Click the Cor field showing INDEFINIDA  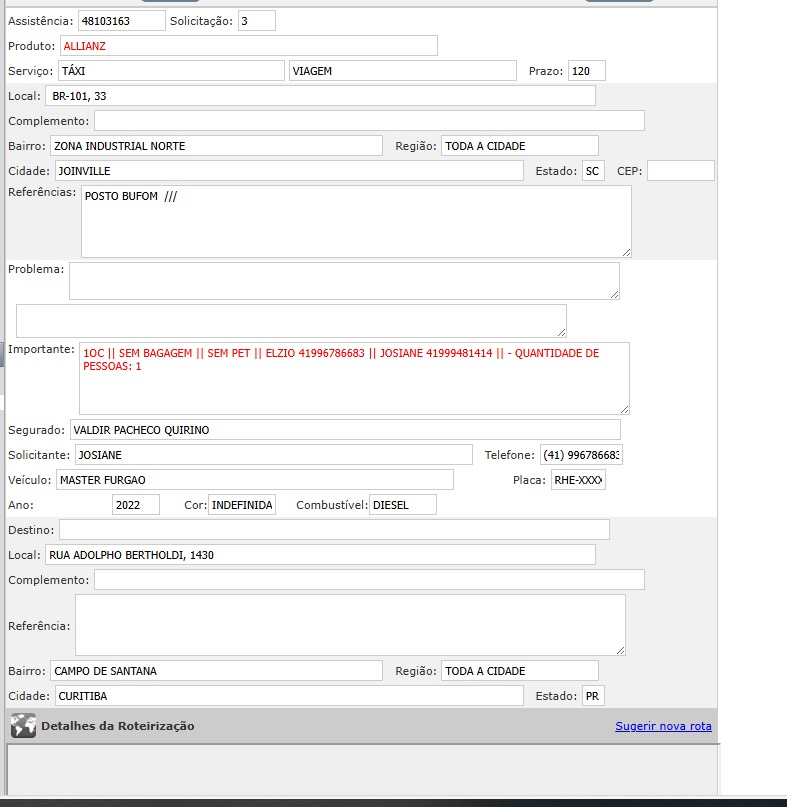point(242,505)
